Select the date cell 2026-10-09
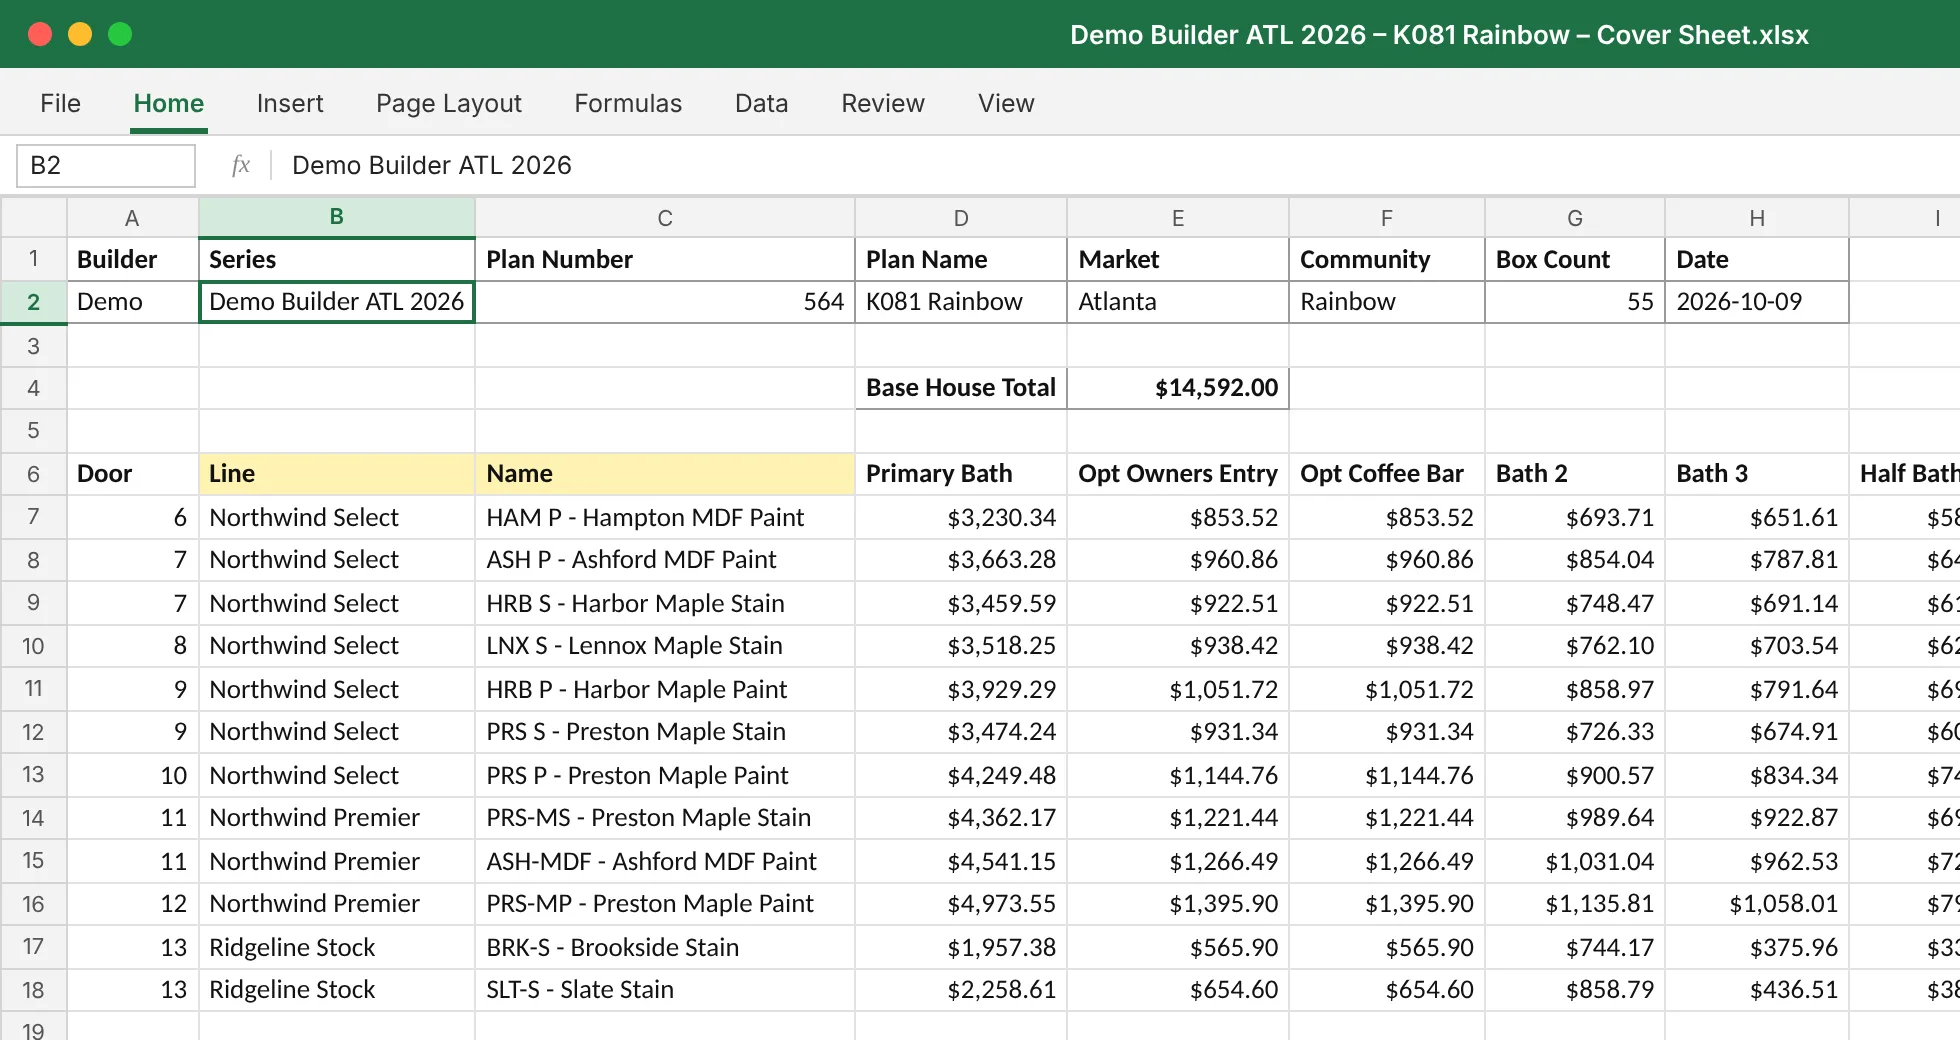This screenshot has width=1960, height=1040. (1757, 302)
